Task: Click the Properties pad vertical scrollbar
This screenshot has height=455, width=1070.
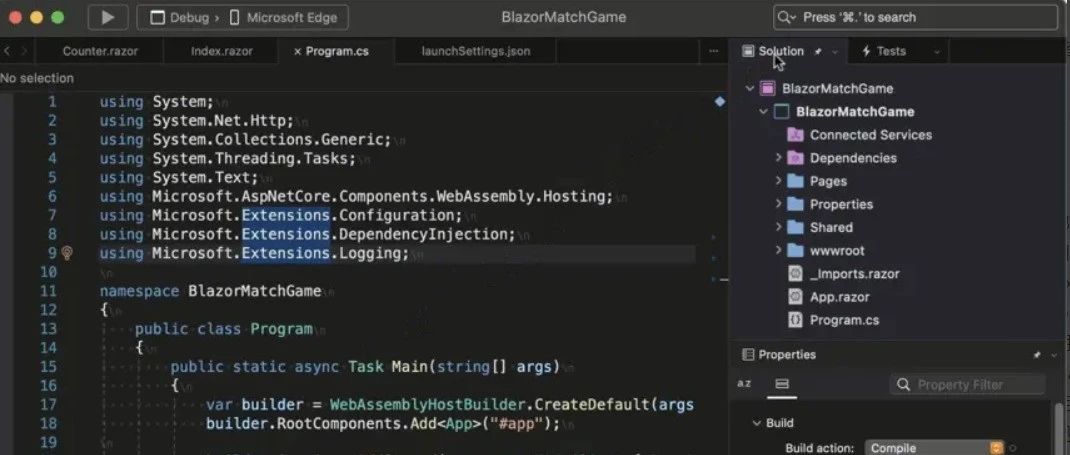Action: pos(1059,428)
